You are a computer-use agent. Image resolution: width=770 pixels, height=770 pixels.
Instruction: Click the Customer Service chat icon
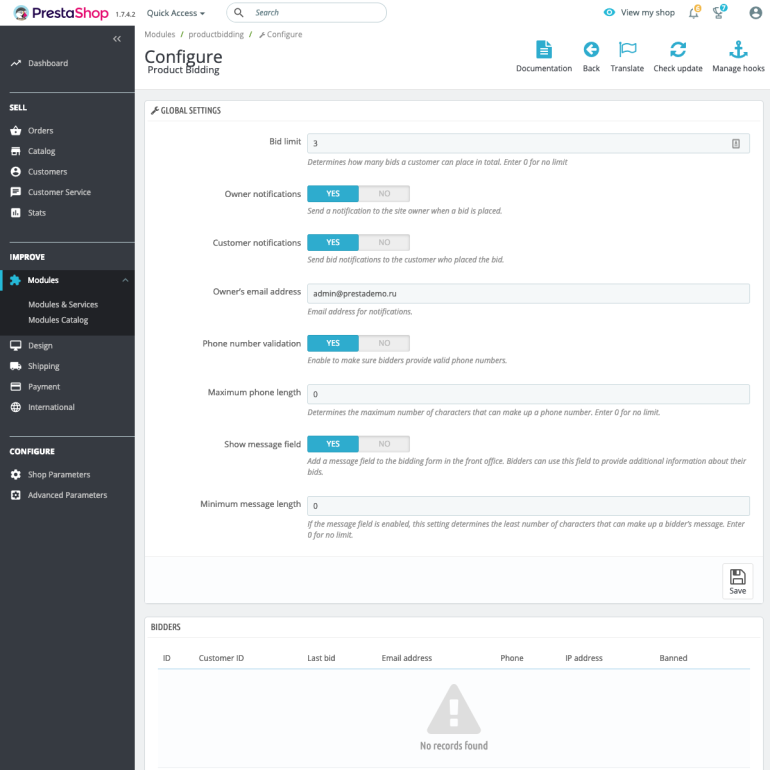coord(16,192)
